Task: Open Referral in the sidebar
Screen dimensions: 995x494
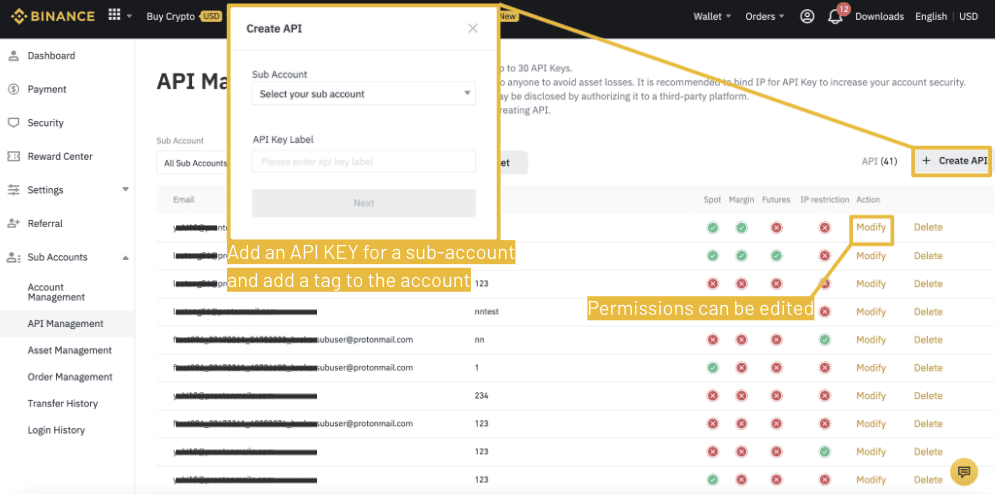Action: point(45,224)
